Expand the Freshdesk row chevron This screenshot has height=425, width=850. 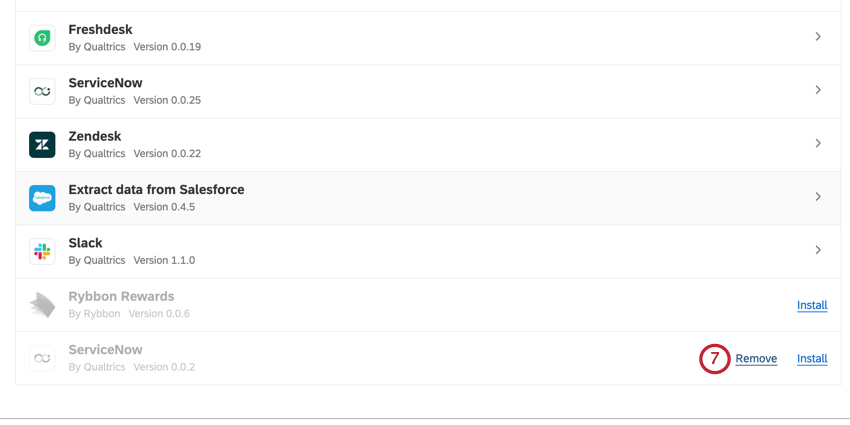tap(818, 37)
